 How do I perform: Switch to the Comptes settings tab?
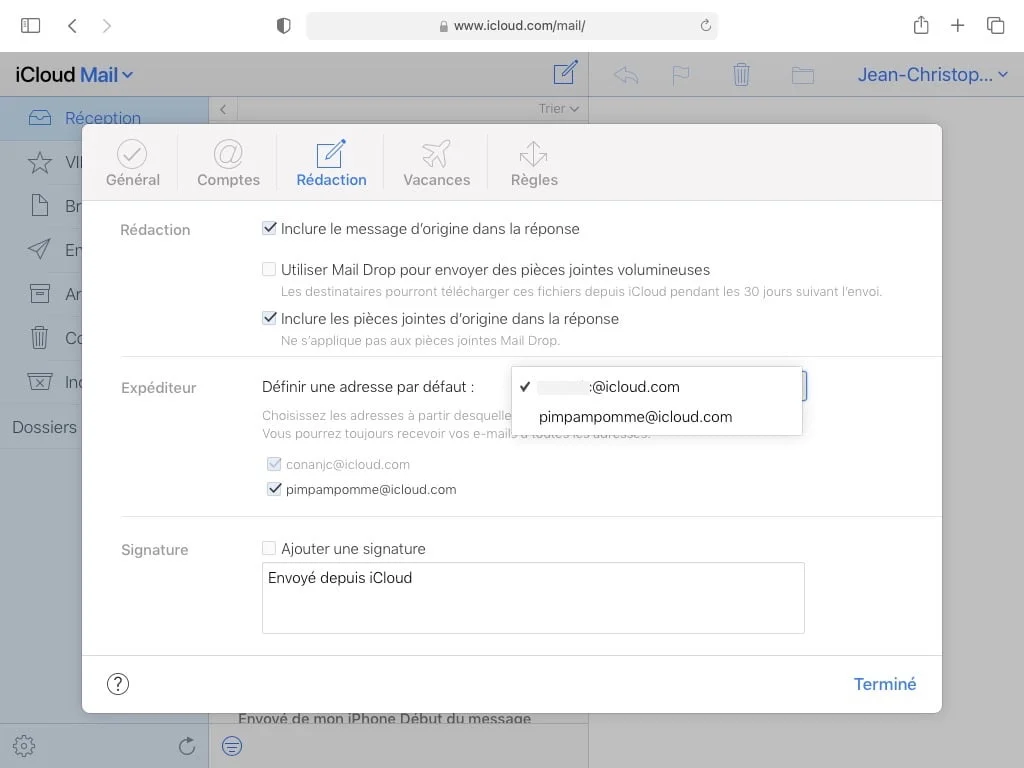tap(228, 162)
